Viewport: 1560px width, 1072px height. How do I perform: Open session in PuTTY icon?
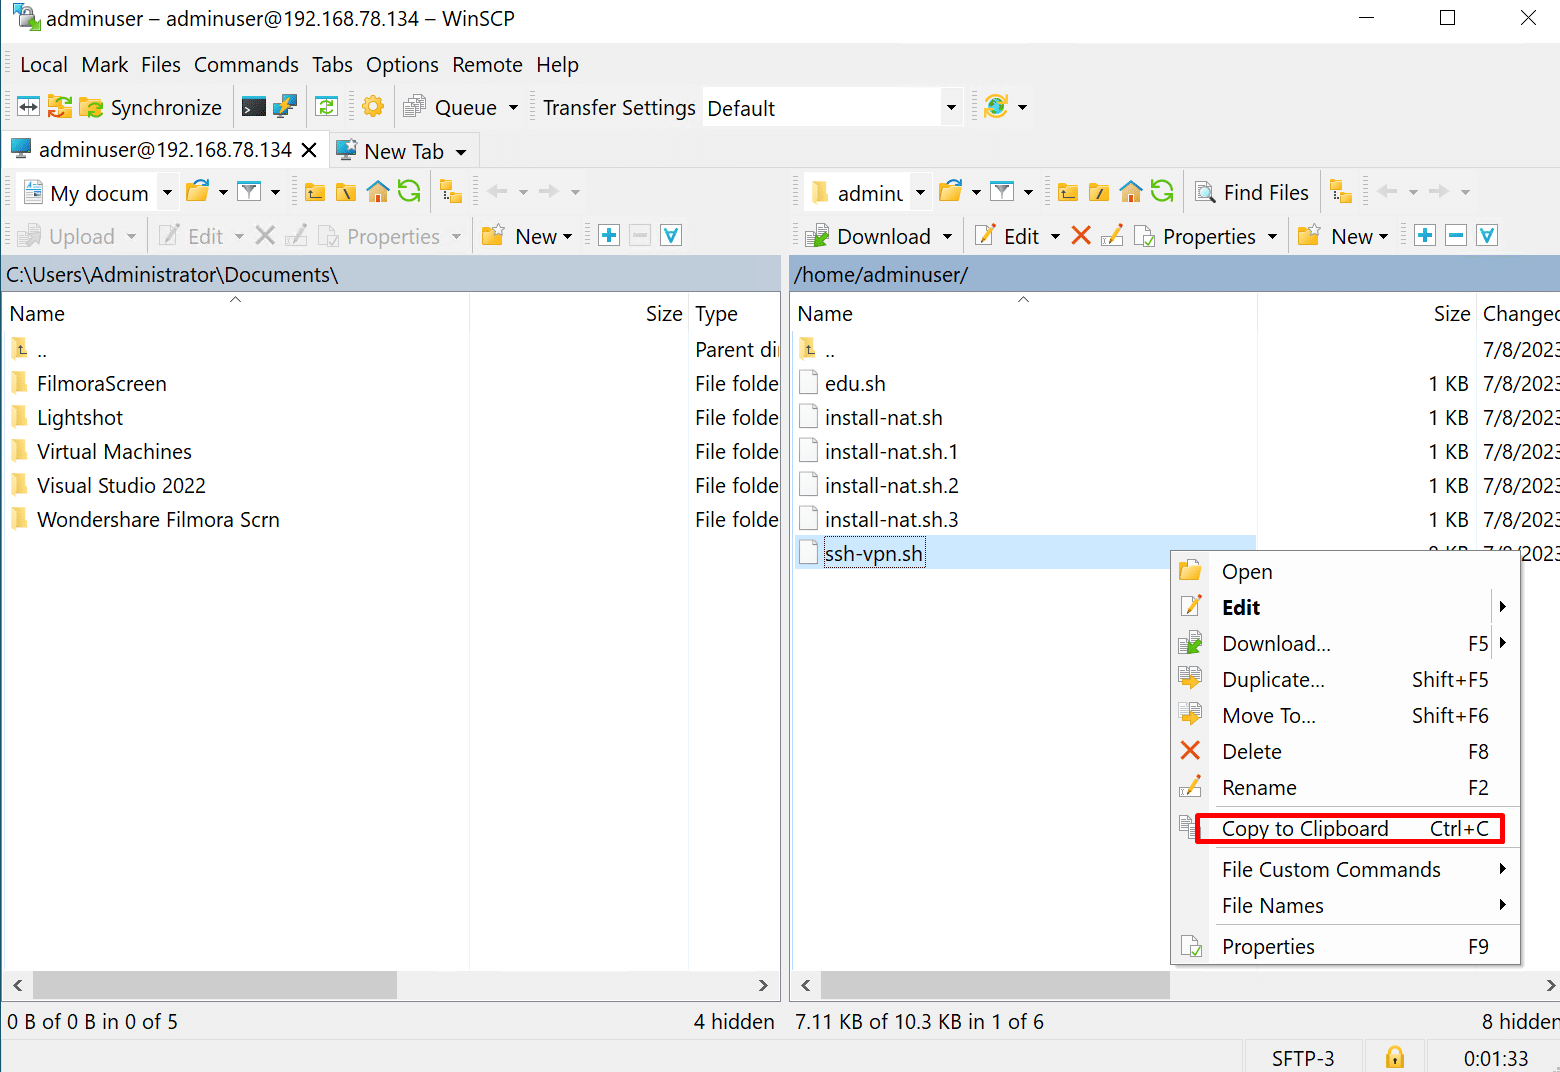[x=285, y=107]
